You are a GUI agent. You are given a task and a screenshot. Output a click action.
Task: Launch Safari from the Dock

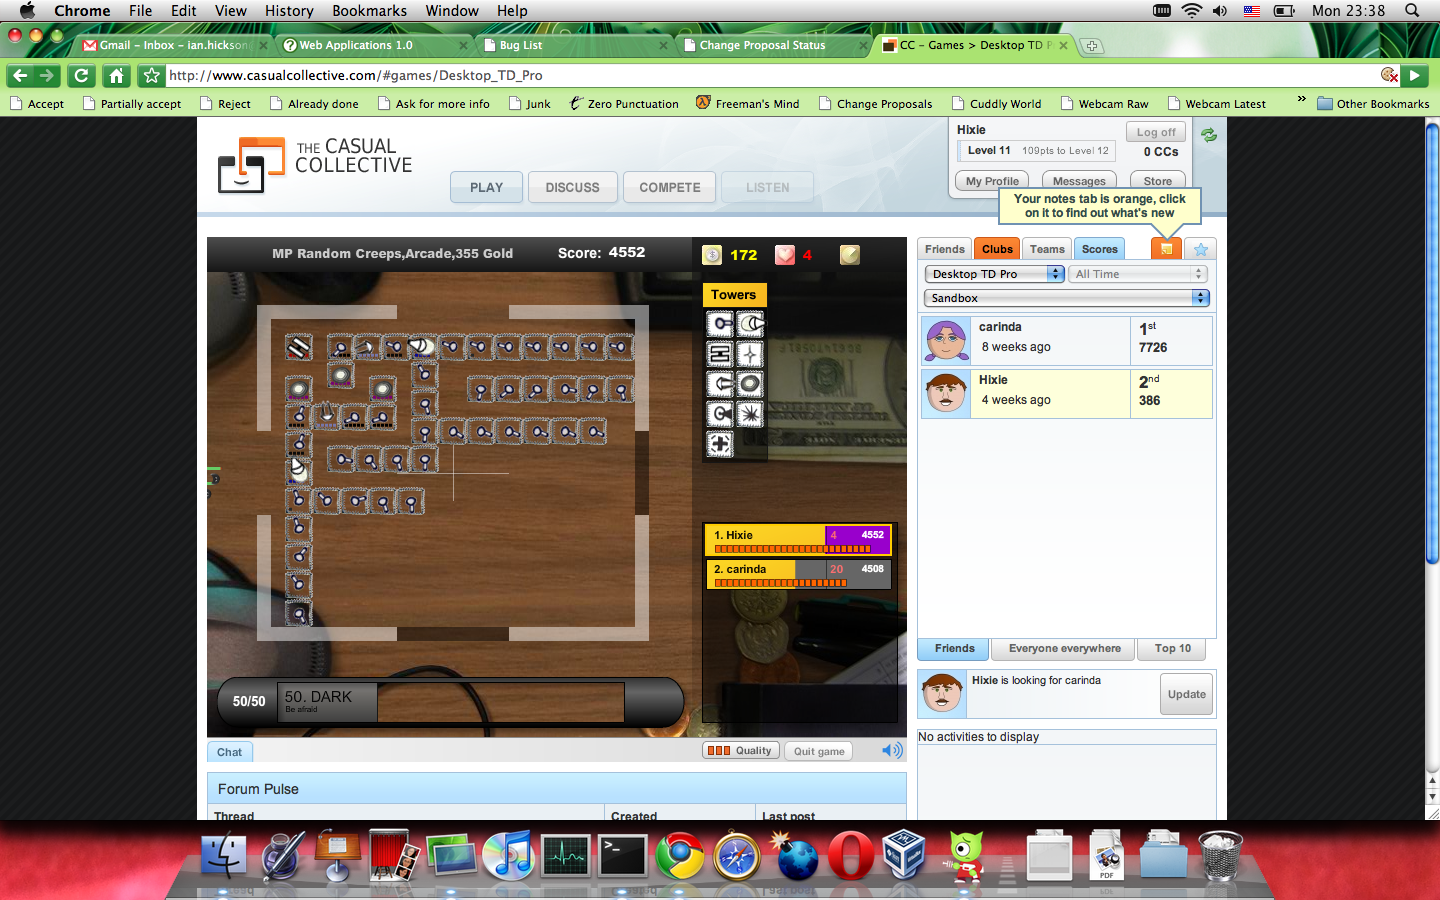[737, 856]
